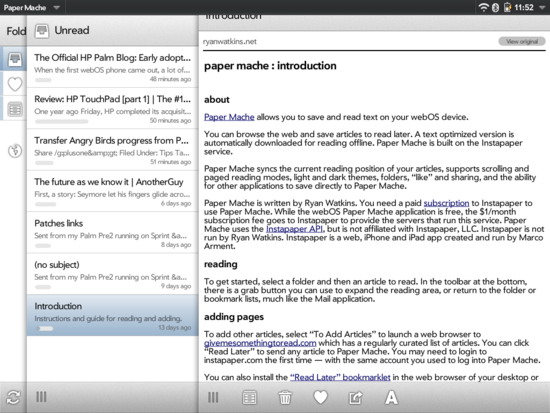Click progress bar under Review: HP TouchPad
550x413 pixels.
(x=62, y=121)
